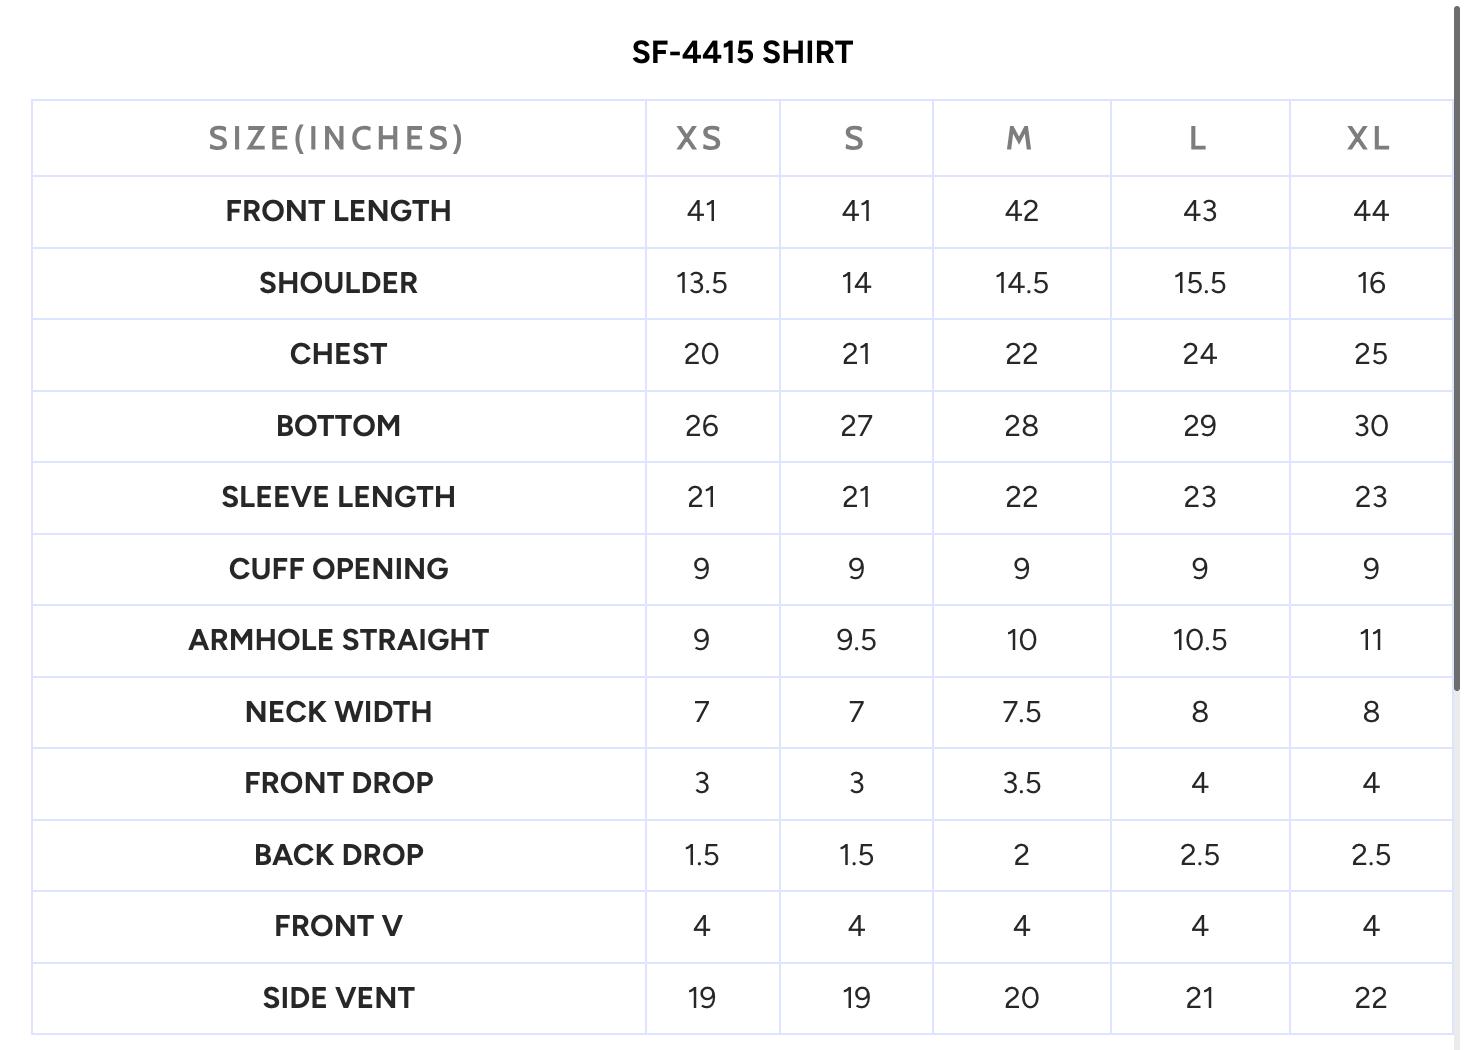Screen dimensions: 1473x1050
Task: Select the SIDE VENT row label
Action: pyautogui.click(x=338, y=998)
